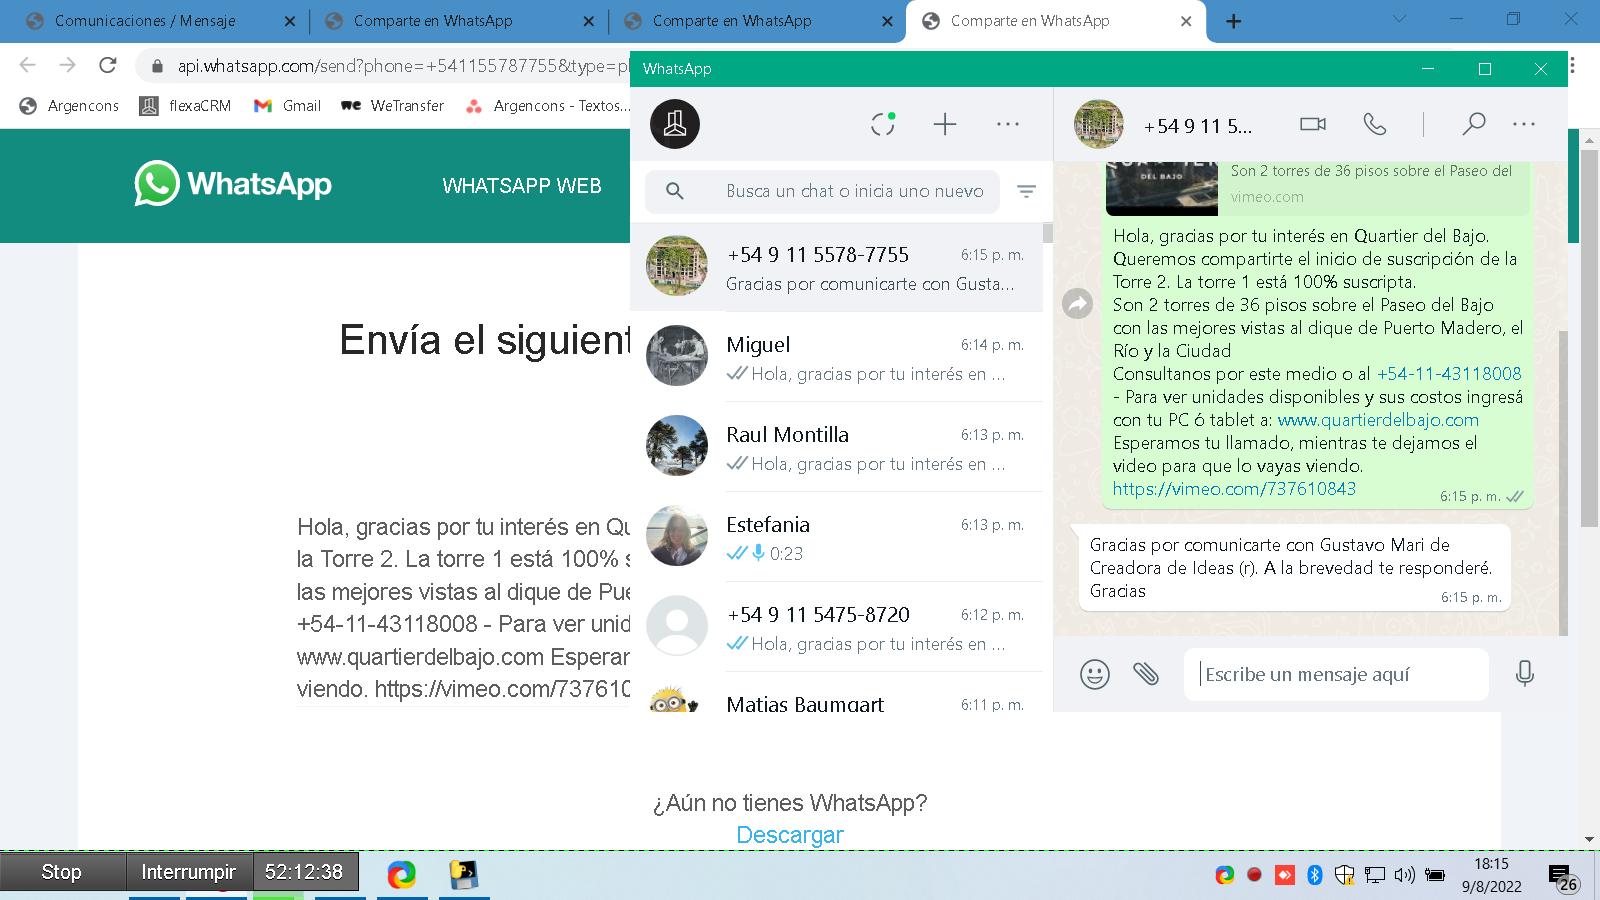Open the Bluetooth tray icon
This screenshot has width=1600, height=900.
1315,875
